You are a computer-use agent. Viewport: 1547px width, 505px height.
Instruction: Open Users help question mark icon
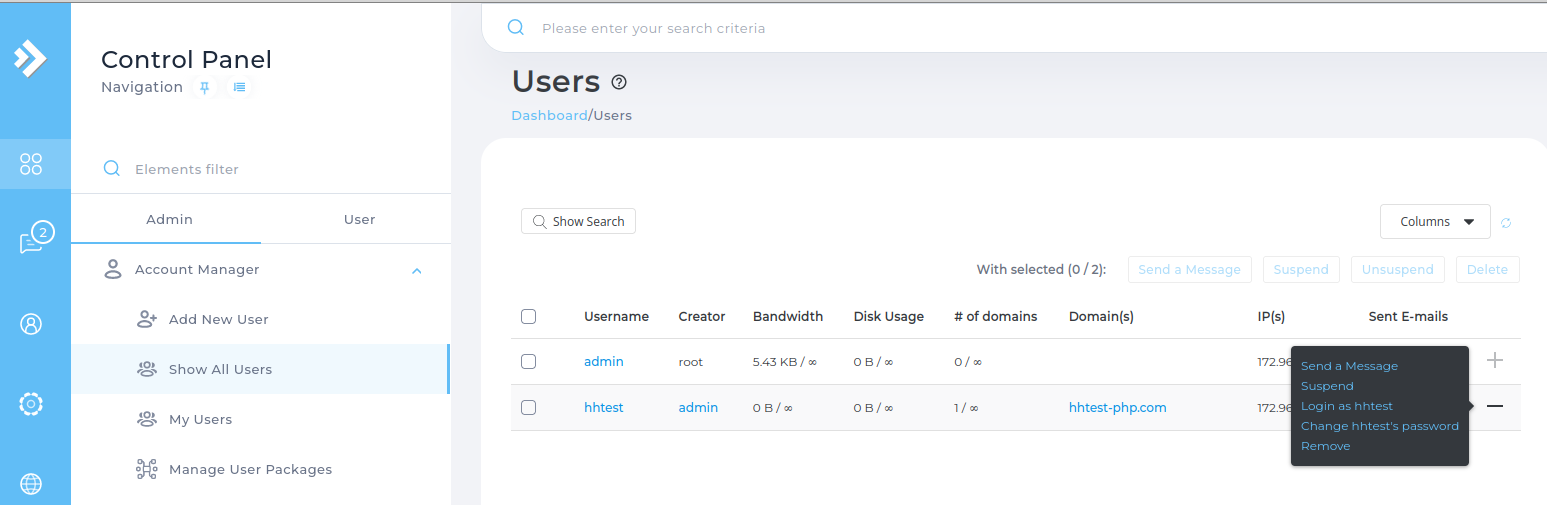(x=619, y=82)
